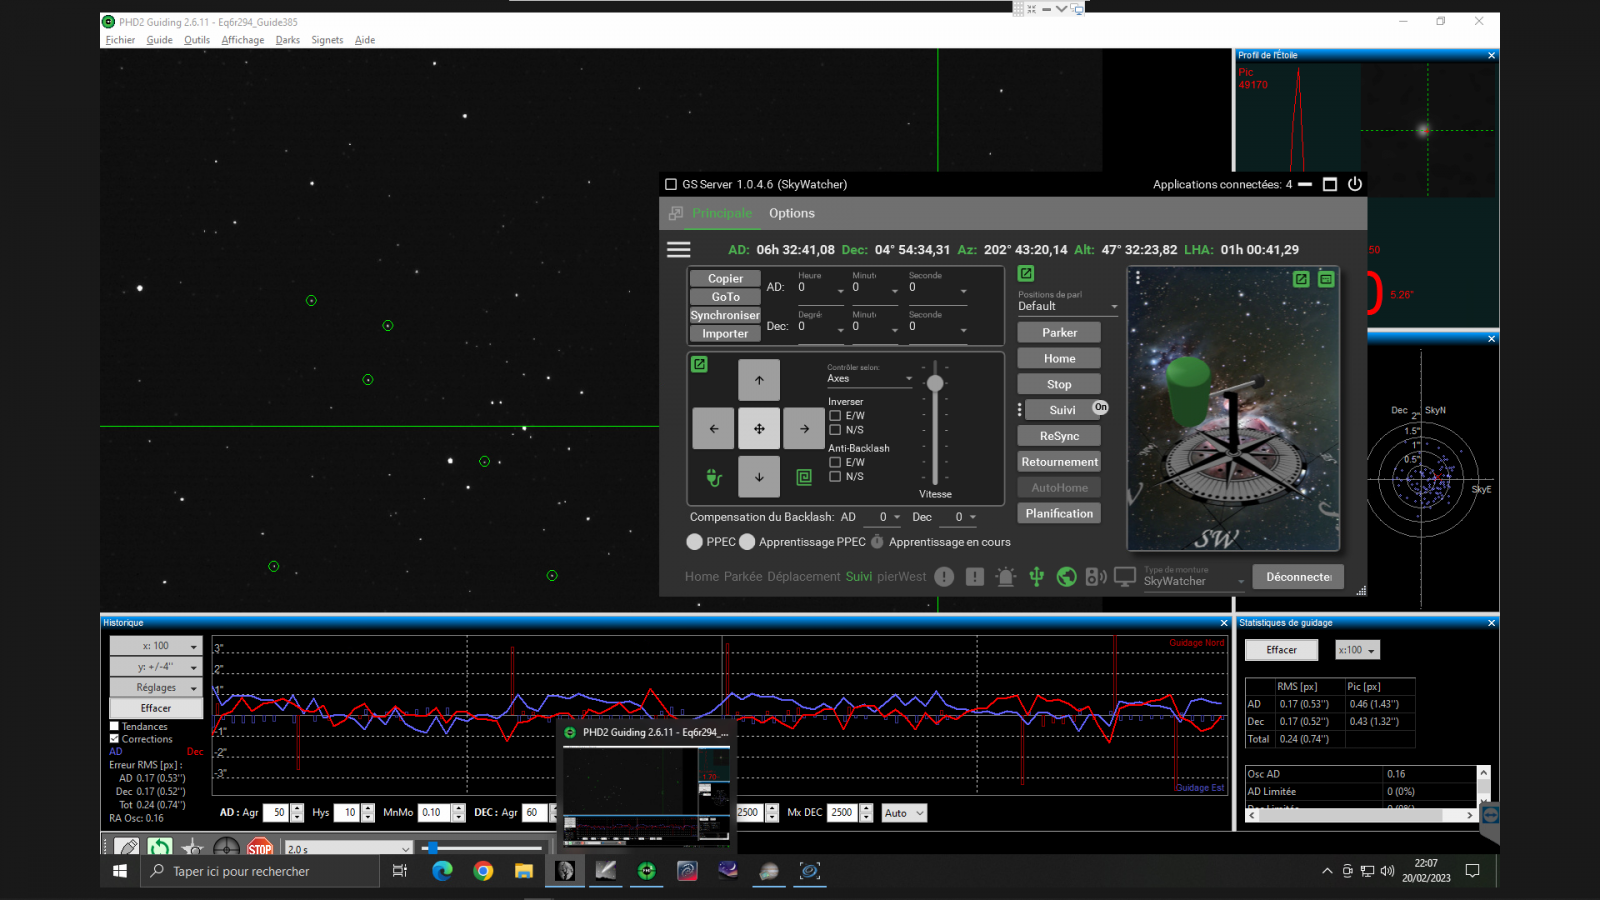
Task: Click the Vitesse slider handle
Action: tap(935, 383)
